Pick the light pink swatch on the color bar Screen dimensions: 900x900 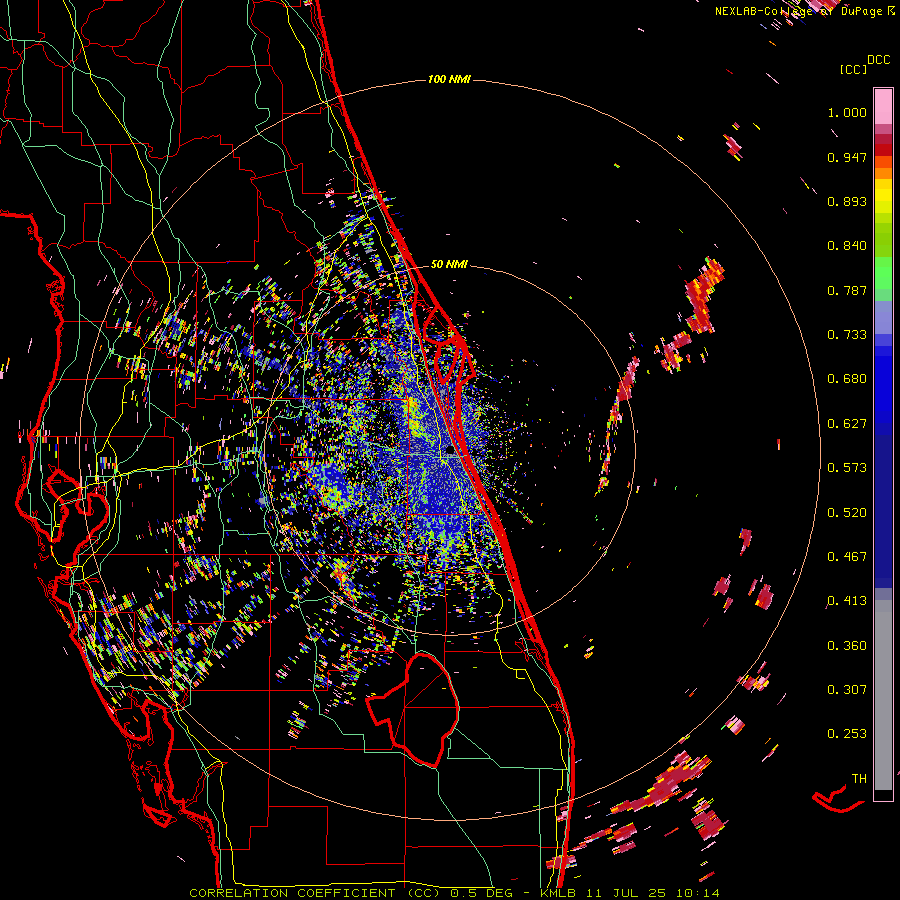click(x=883, y=106)
